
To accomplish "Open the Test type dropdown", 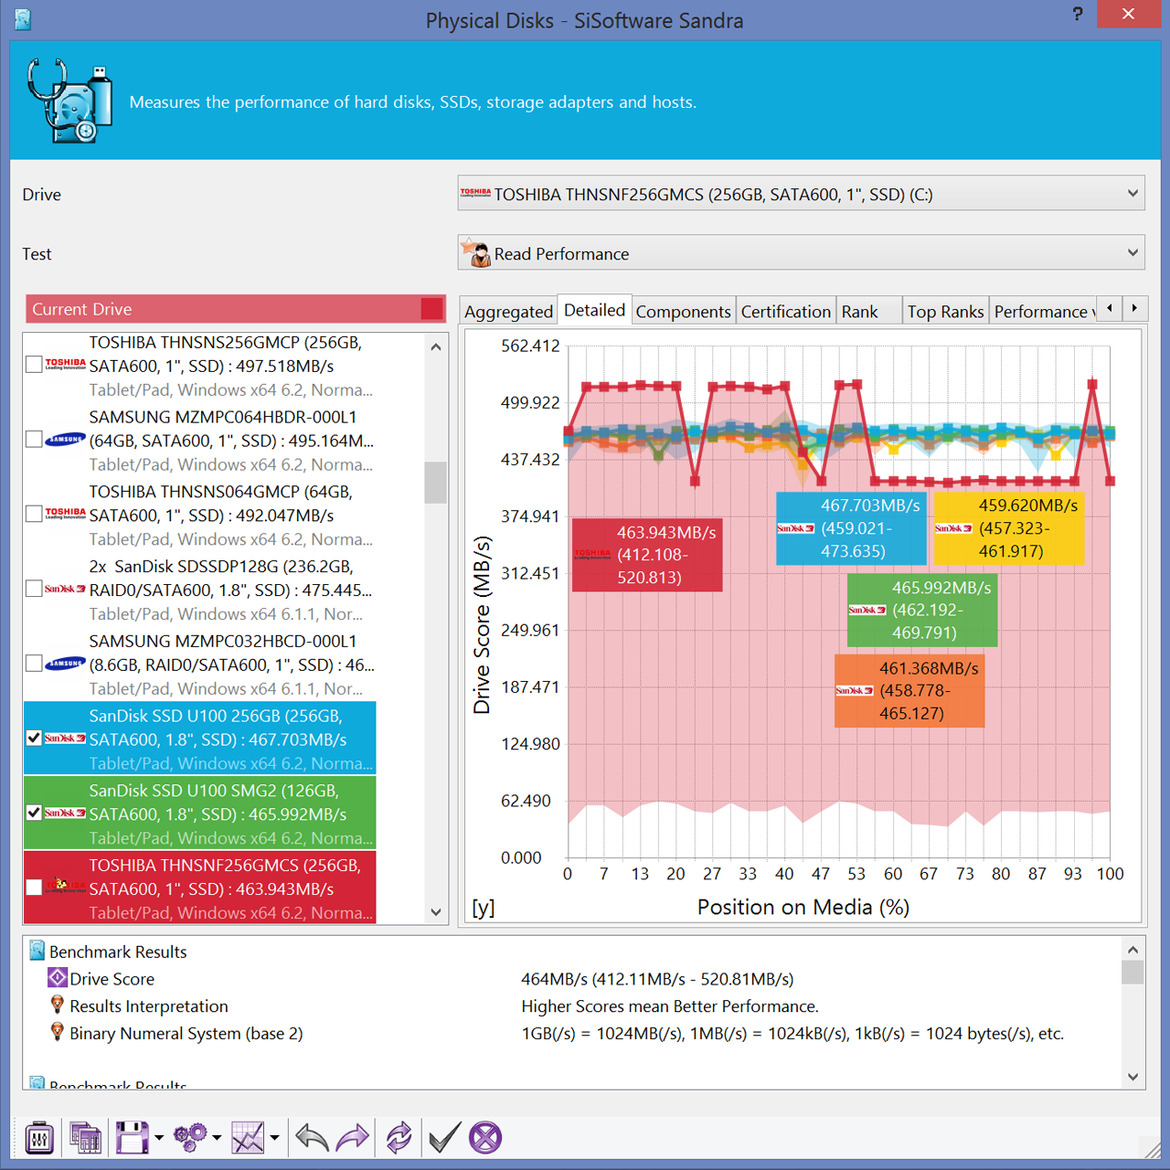I will (x=801, y=253).
